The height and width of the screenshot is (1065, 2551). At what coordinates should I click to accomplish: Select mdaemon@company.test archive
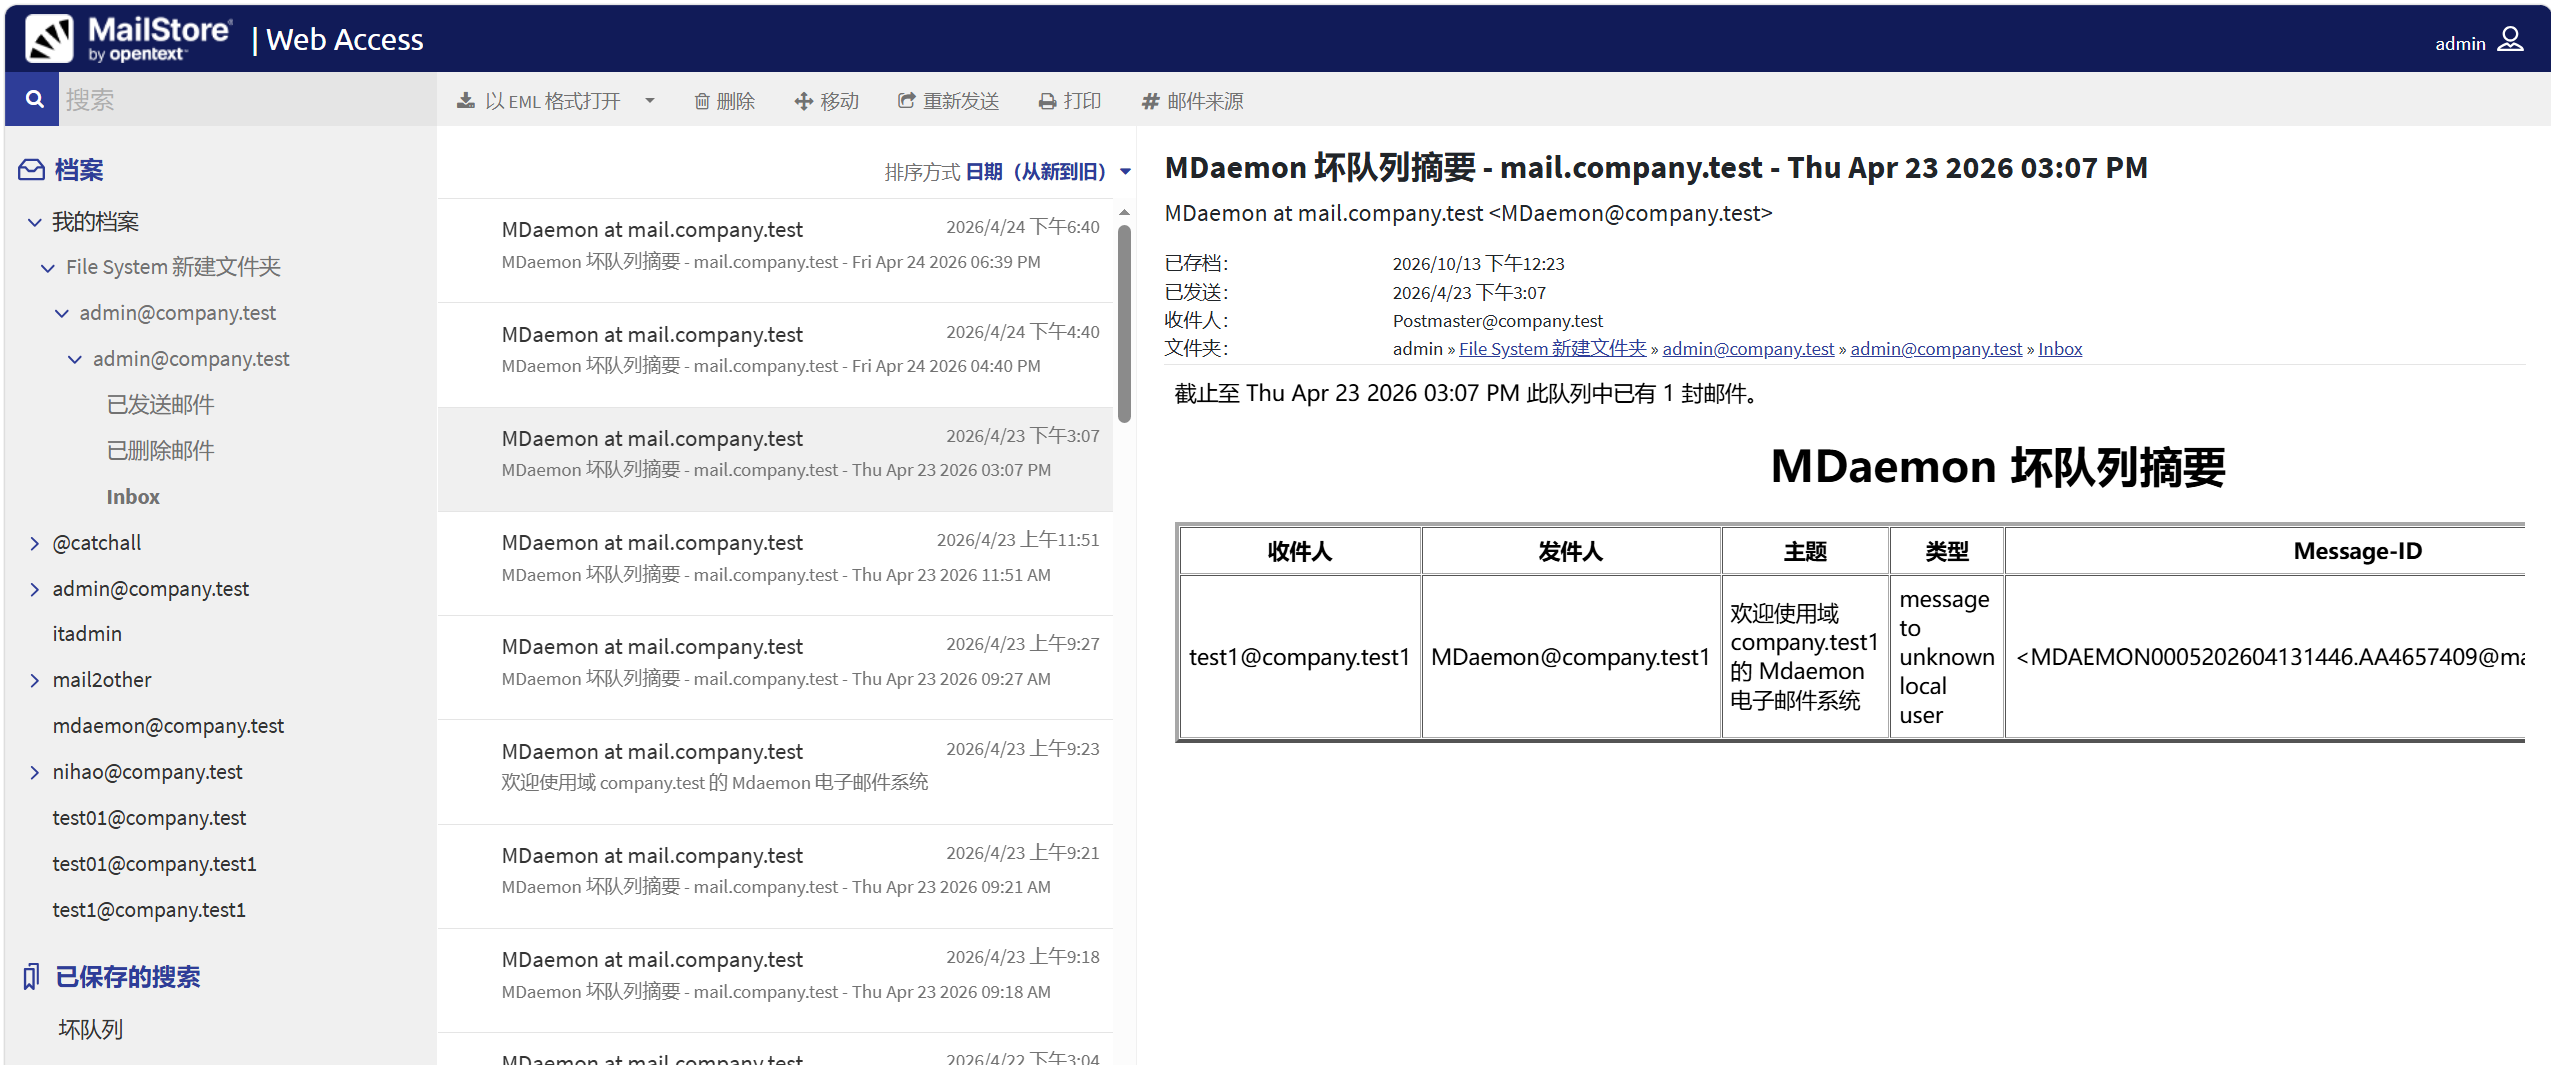(168, 726)
